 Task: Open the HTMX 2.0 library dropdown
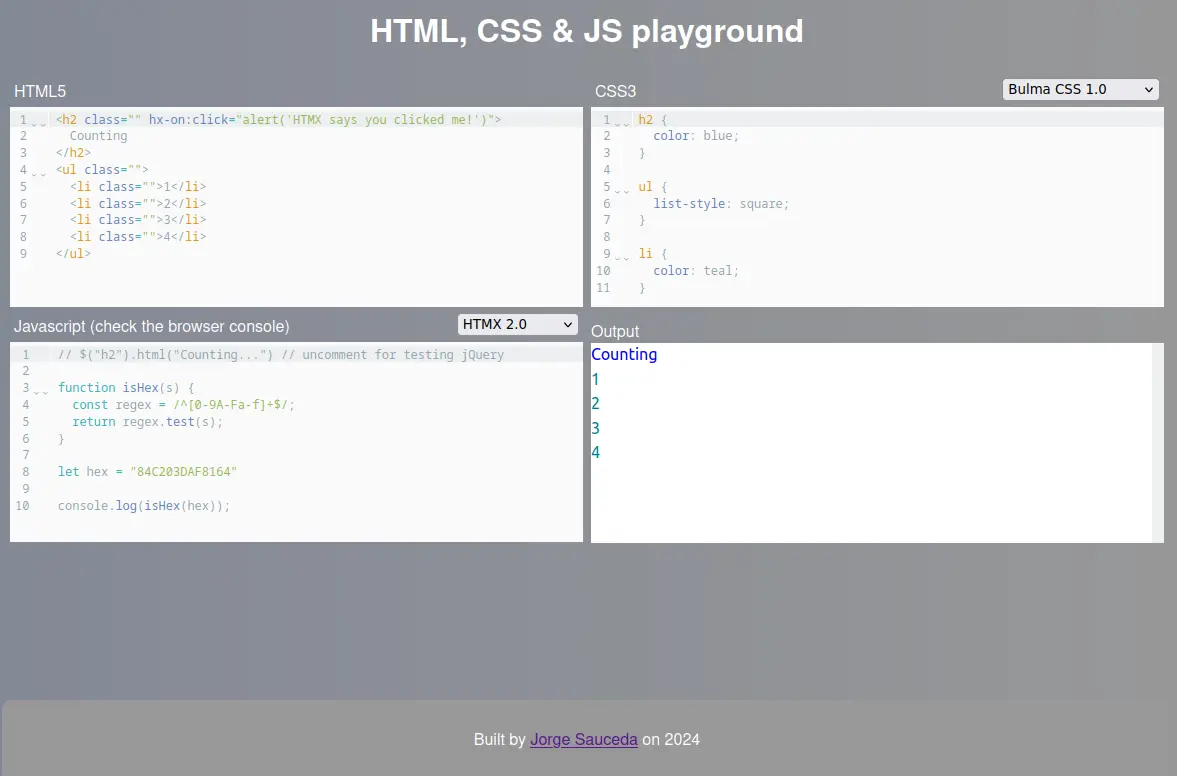tap(517, 324)
